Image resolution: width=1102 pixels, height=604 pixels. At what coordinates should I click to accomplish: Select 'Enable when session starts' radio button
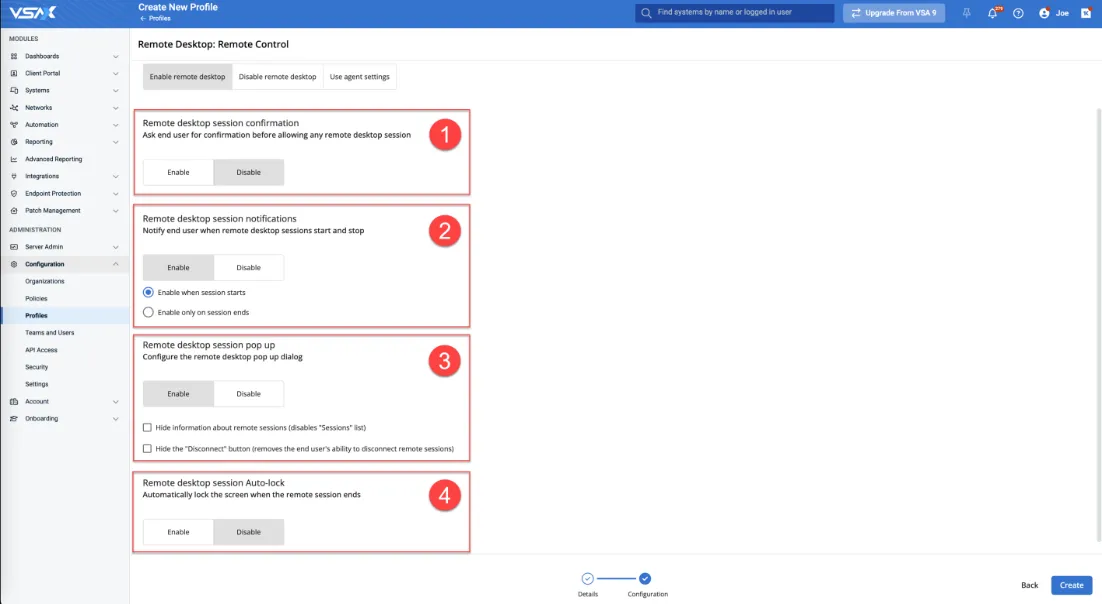pos(148,292)
